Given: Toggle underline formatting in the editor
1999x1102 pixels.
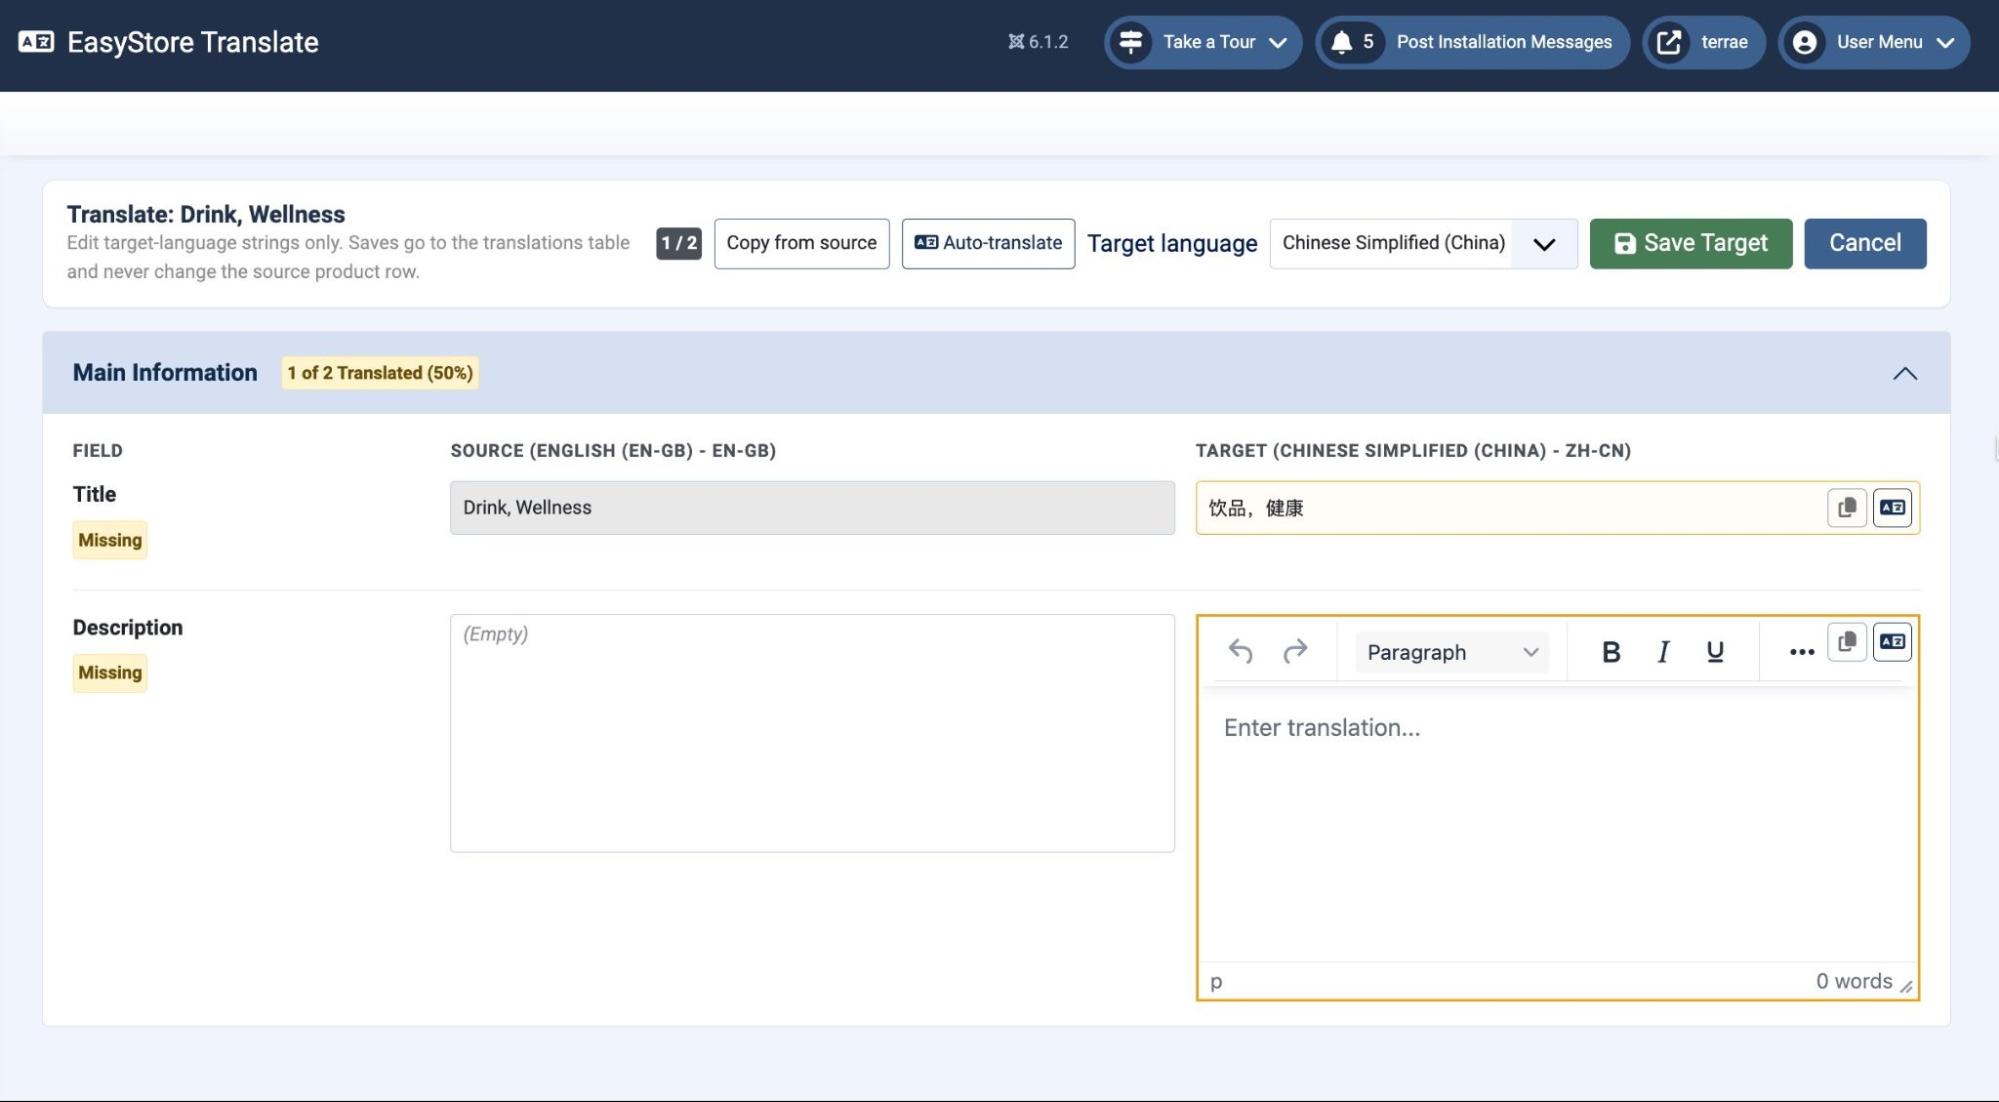Looking at the screenshot, I should pyautogui.click(x=1715, y=652).
